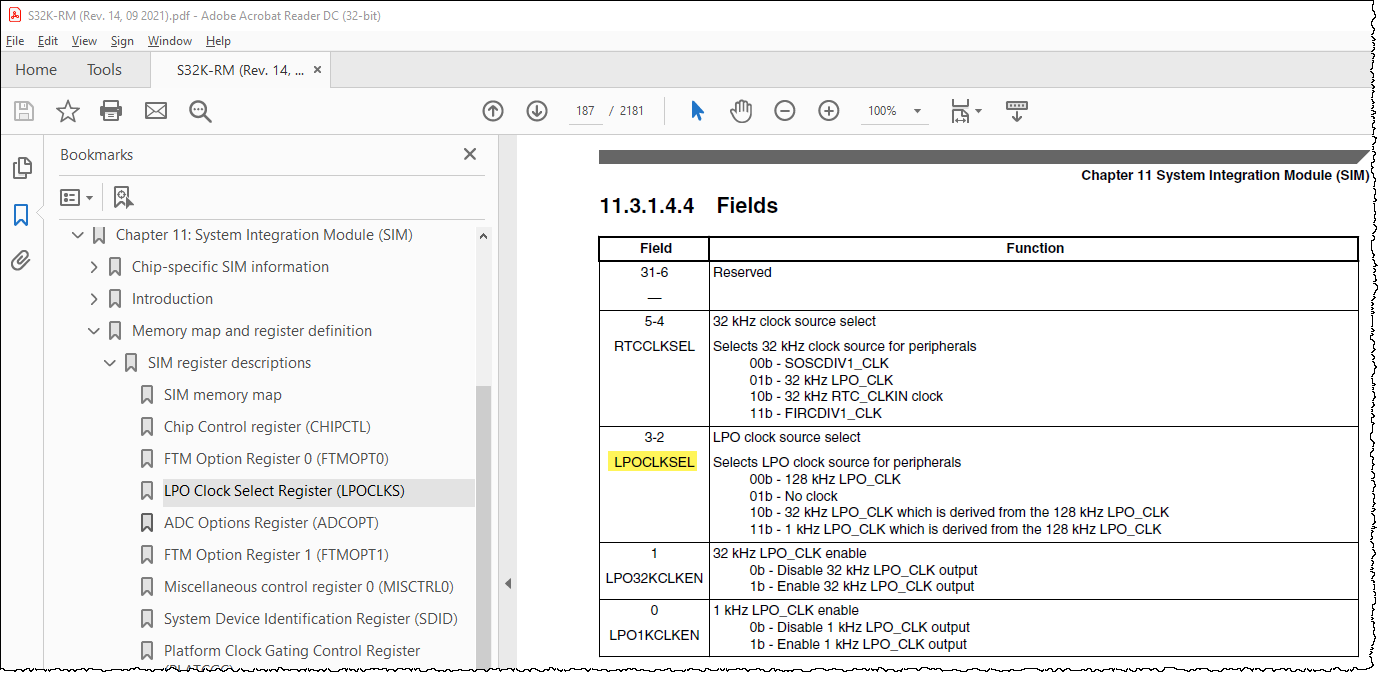Select the Hand tool in the toolbar
This screenshot has height=673, width=1378.
pyautogui.click(x=741, y=111)
